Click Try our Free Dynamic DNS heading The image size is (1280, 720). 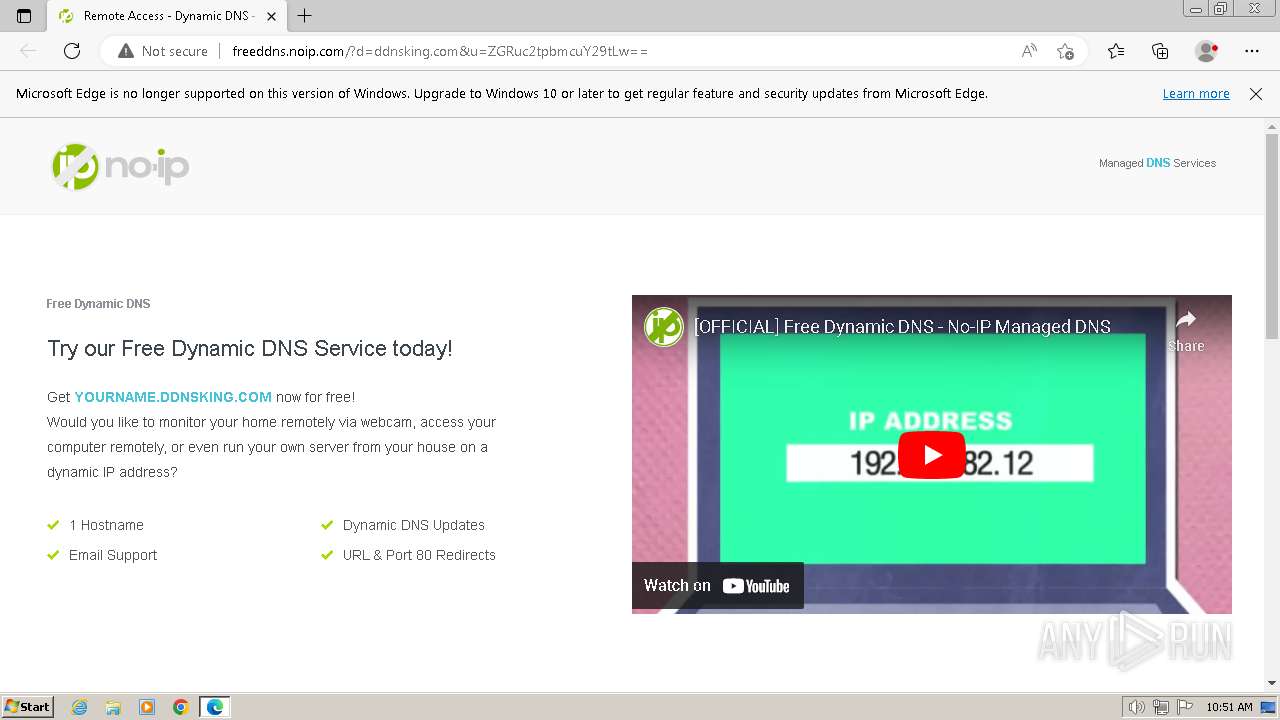[x=250, y=349]
